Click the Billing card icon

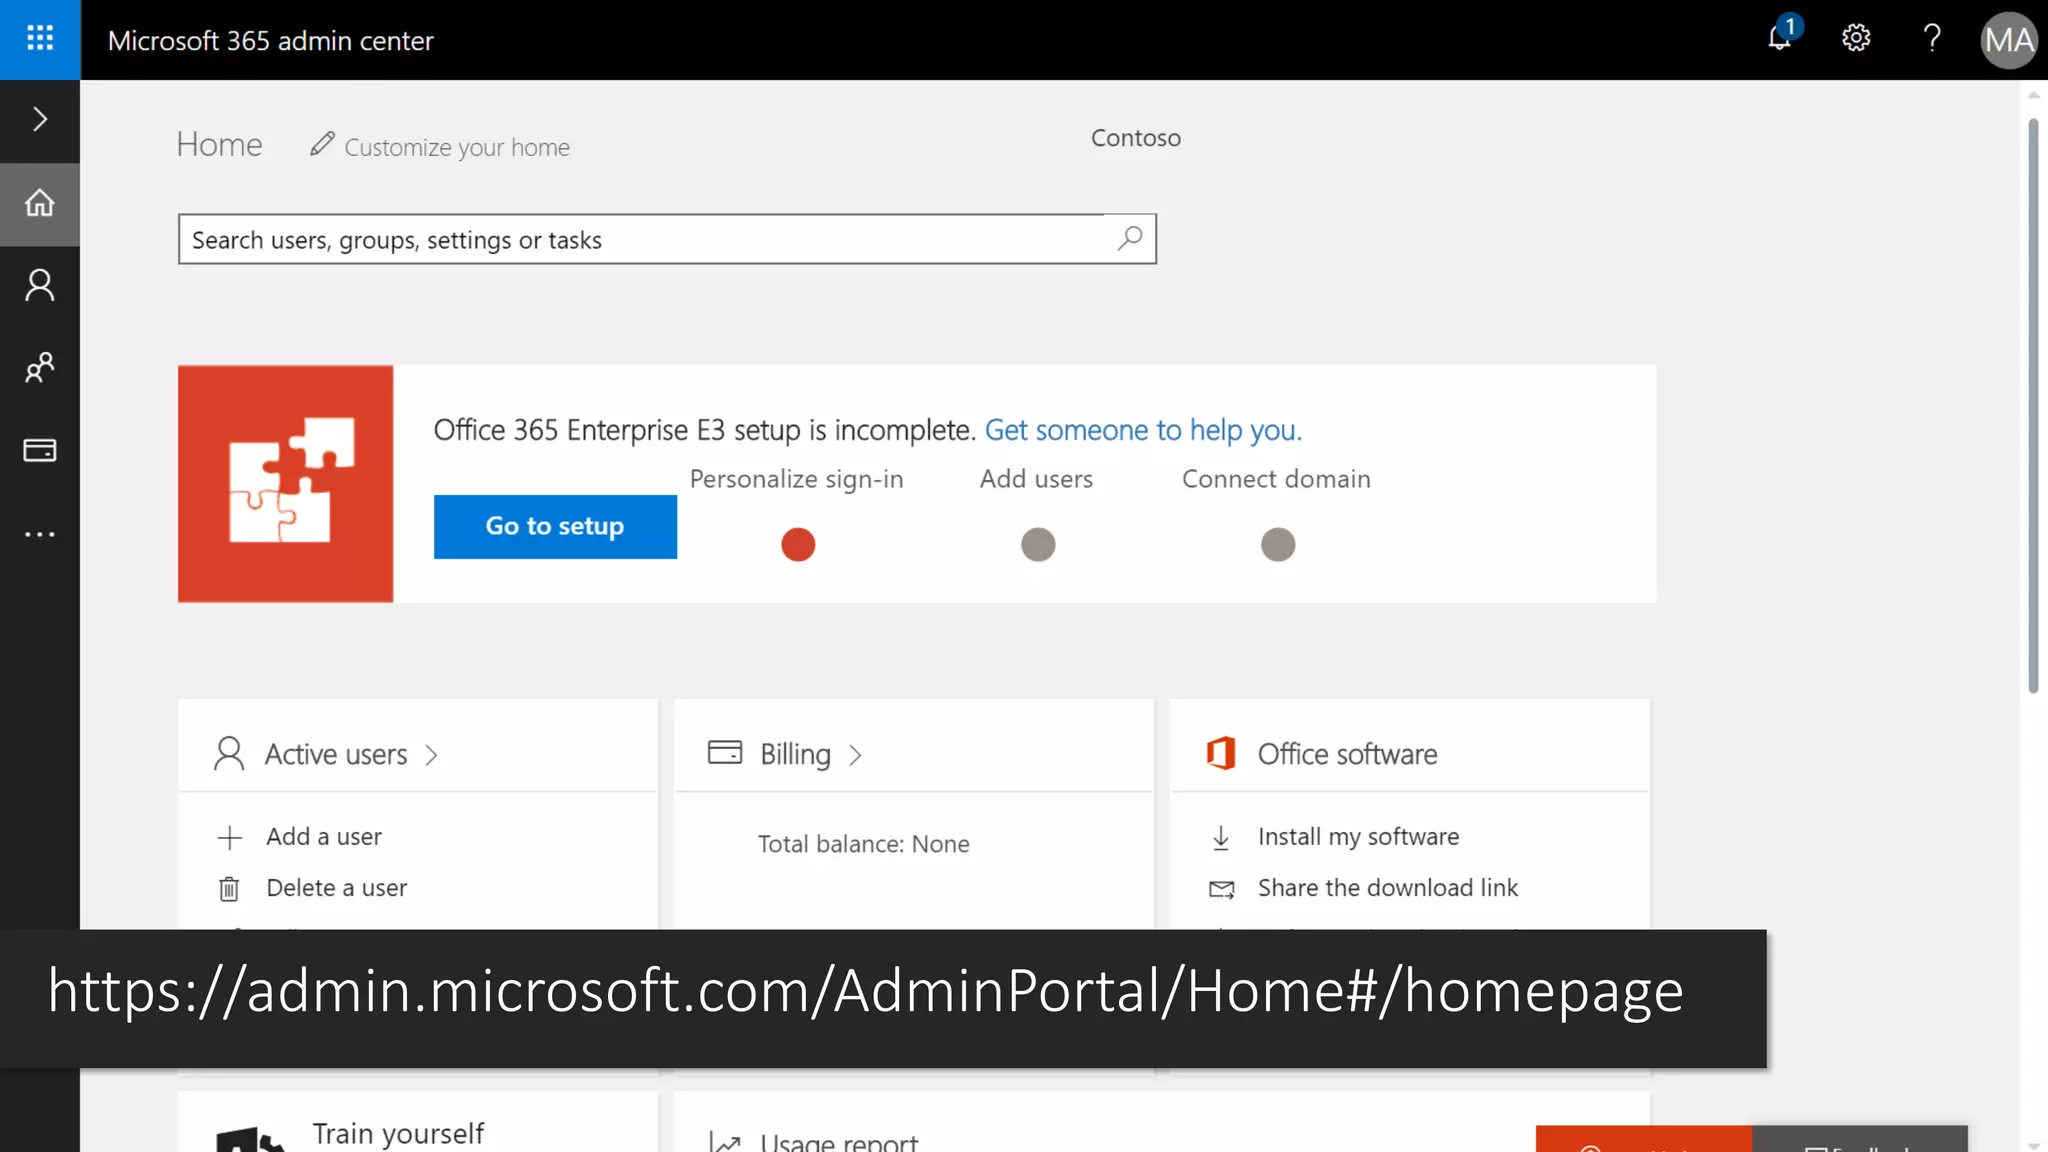point(725,752)
